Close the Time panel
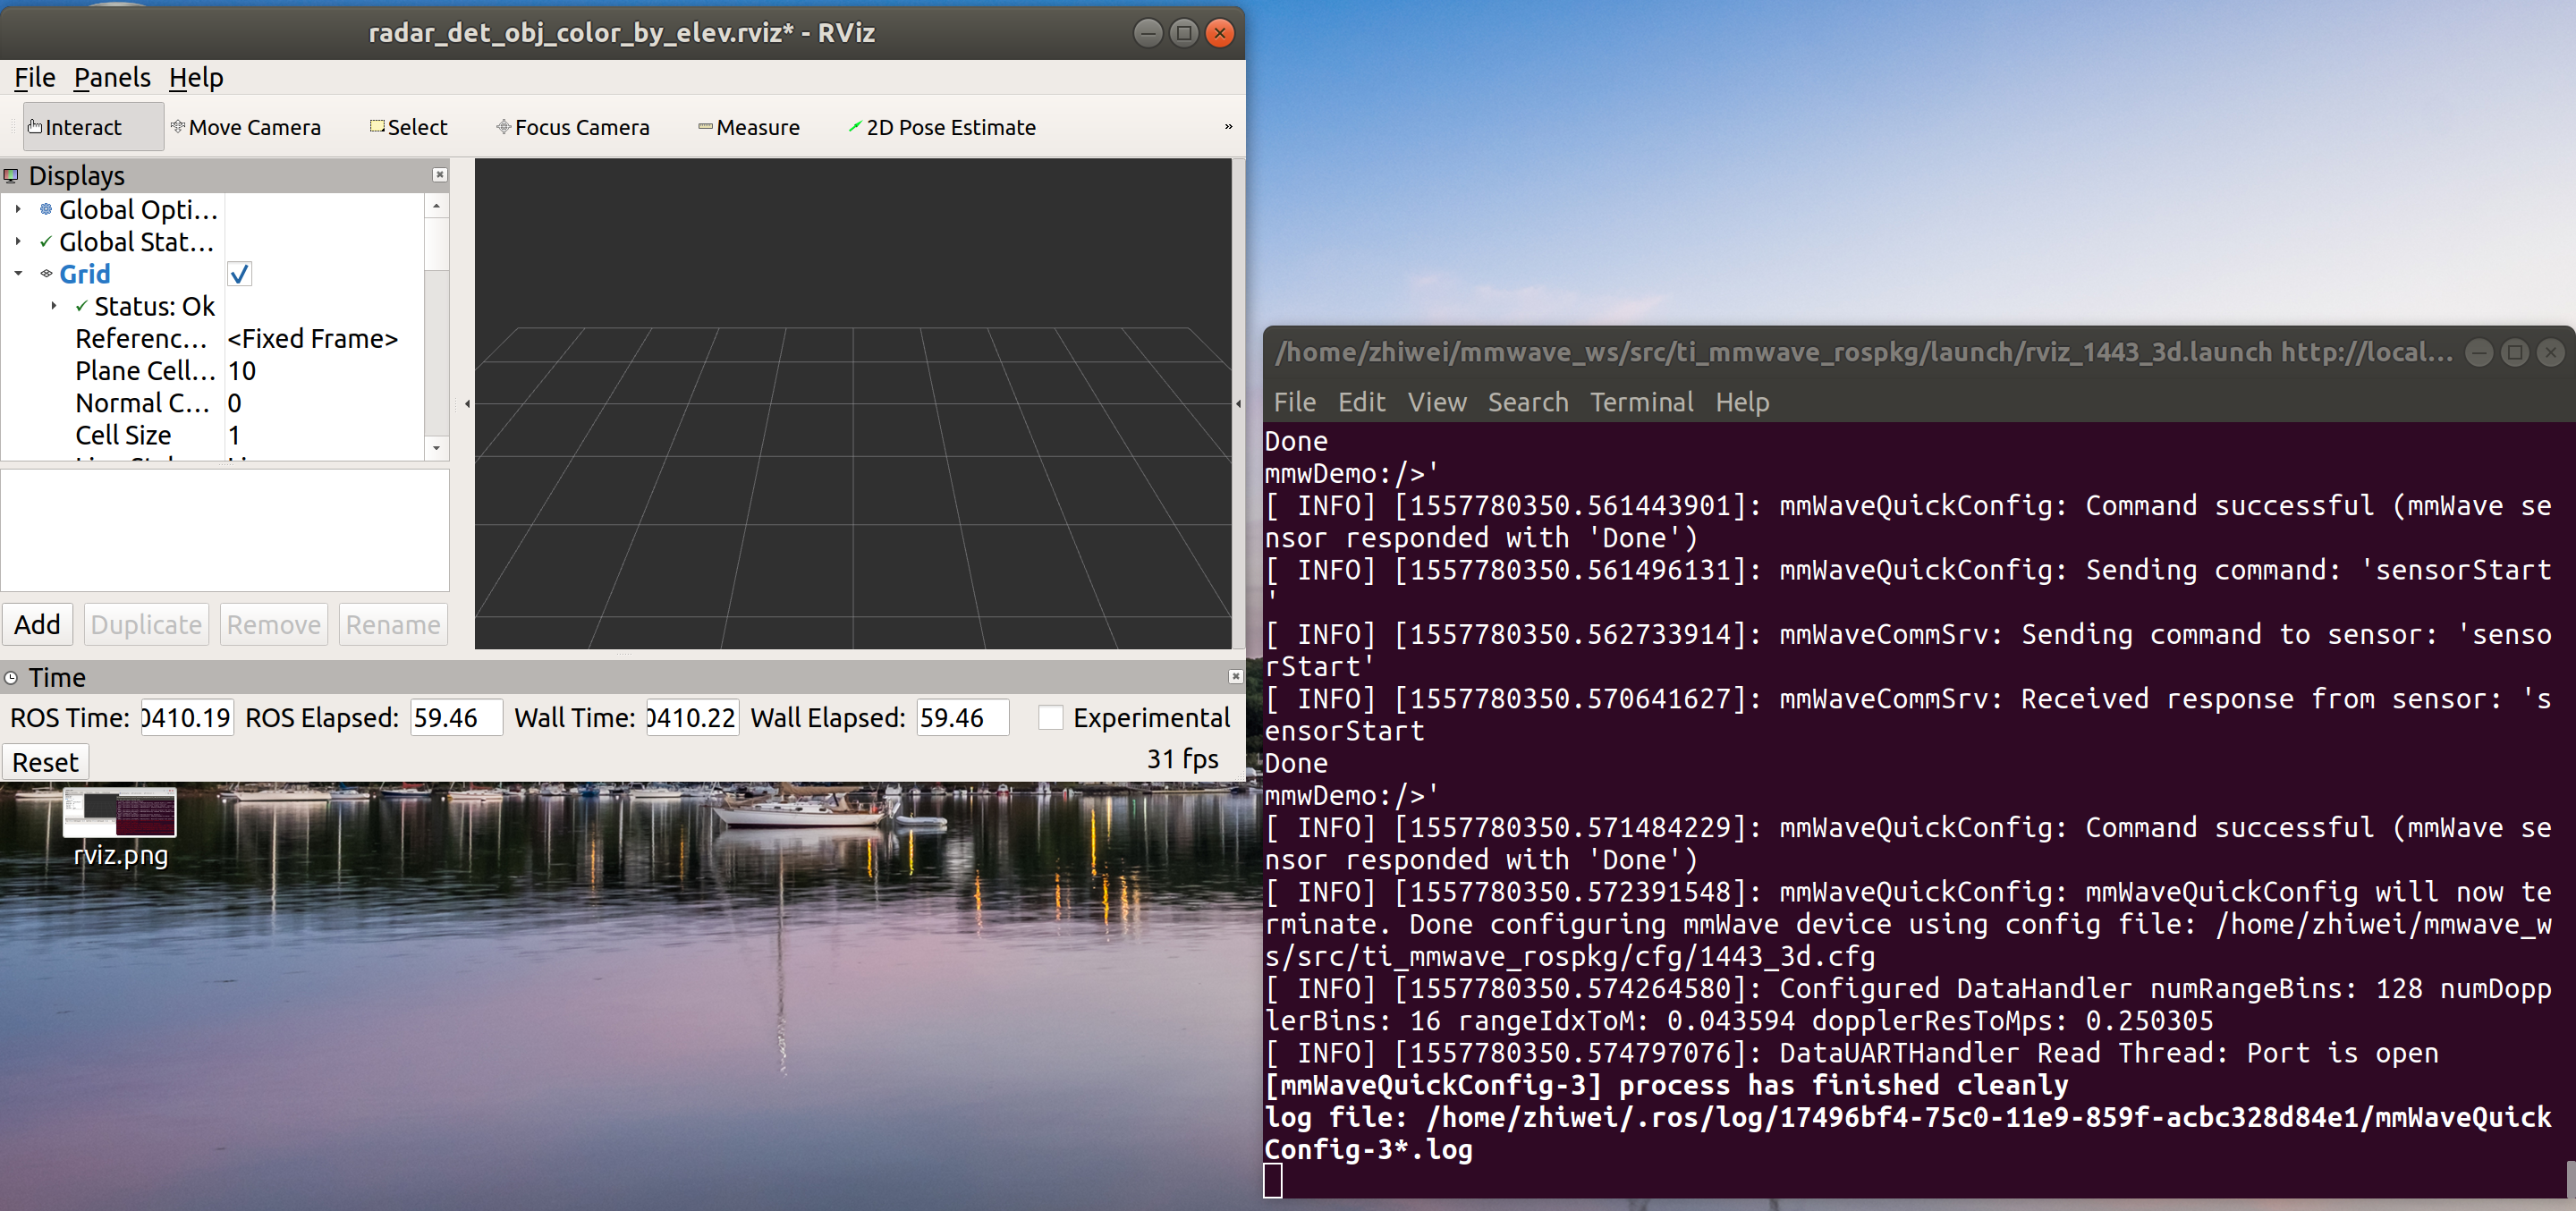Image resolution: width=2576 pixels, height=1211 pixels. [1235, 677]
